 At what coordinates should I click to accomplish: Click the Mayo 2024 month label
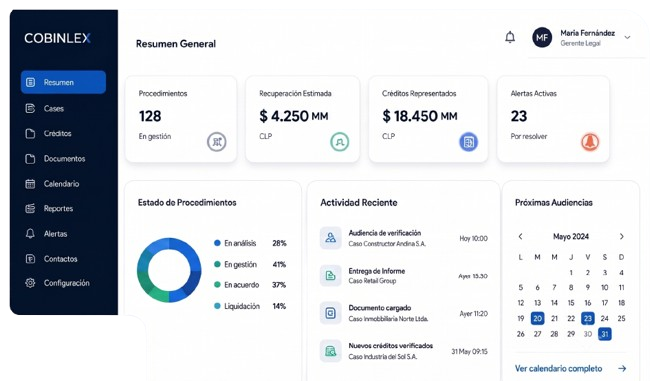(571, 236)
